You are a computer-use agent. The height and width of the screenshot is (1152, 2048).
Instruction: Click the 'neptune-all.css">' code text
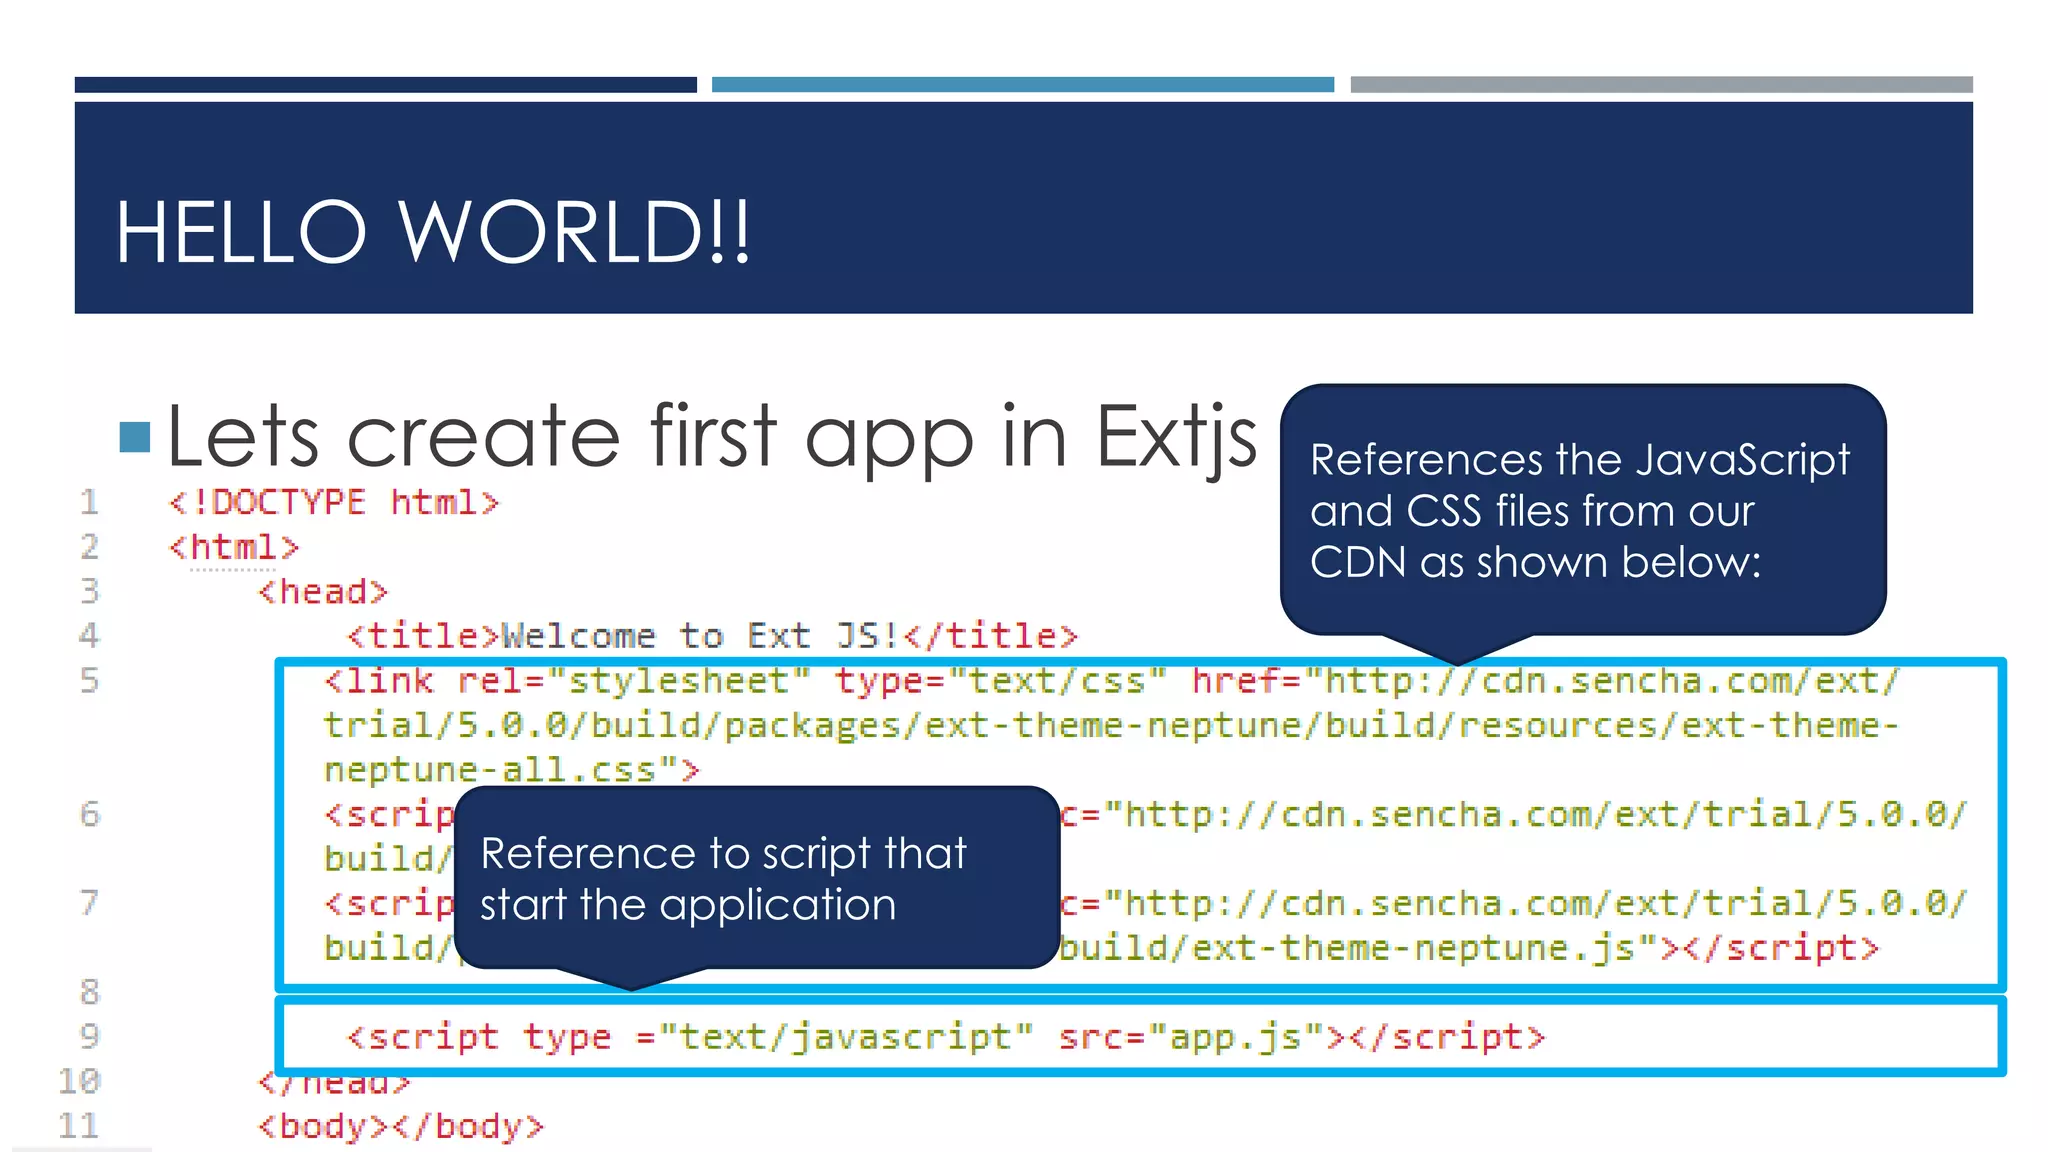(511, 770)
